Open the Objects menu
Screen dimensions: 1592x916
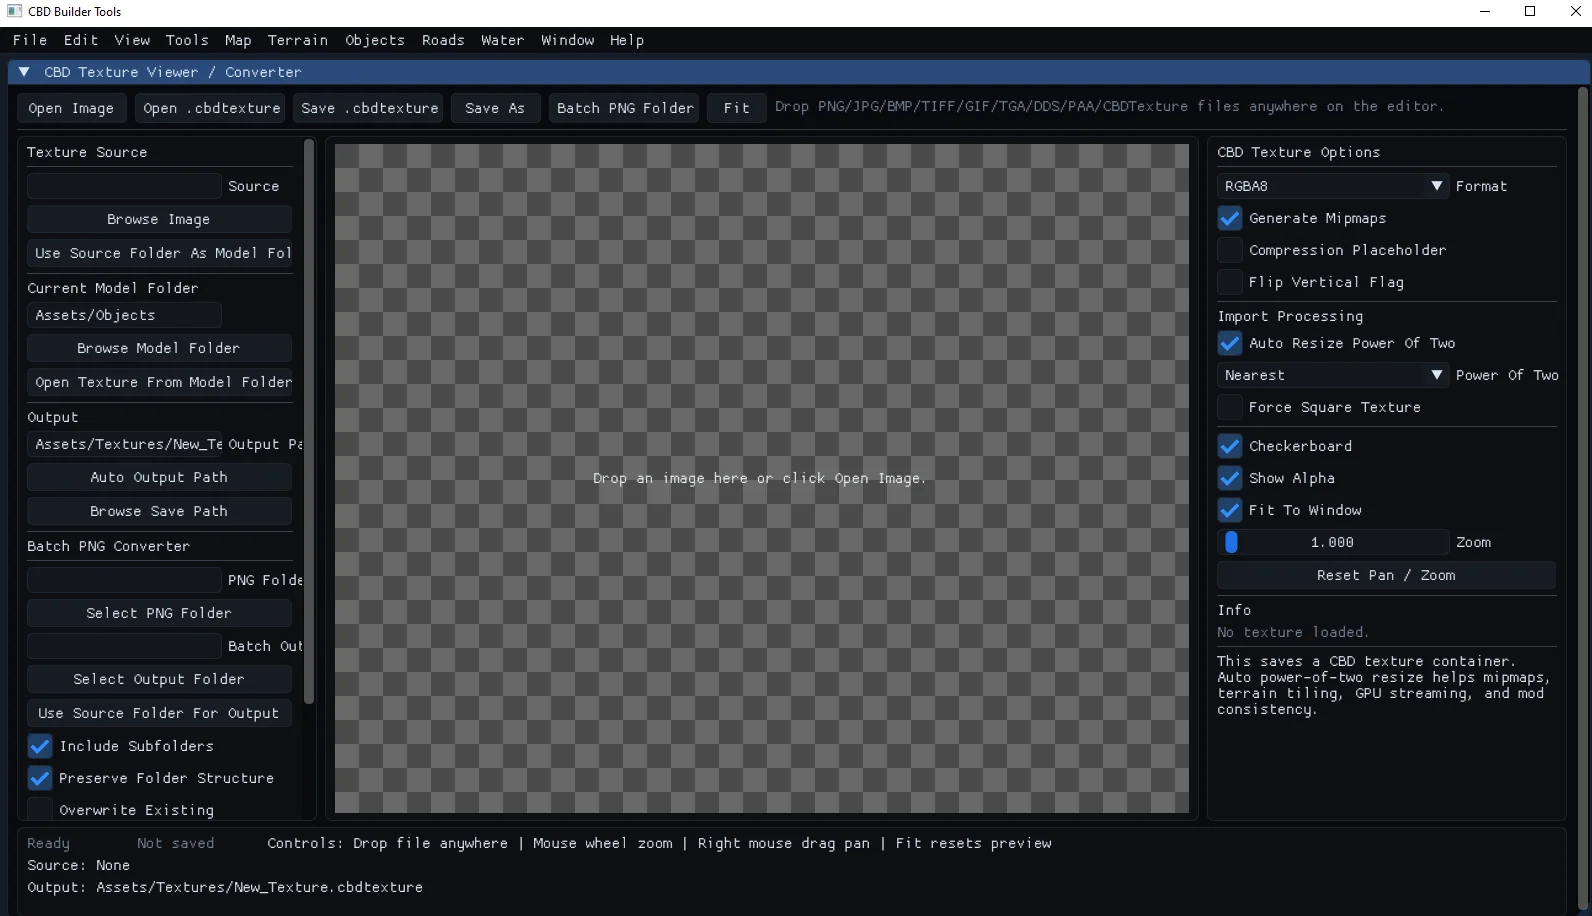pyautogui.click(x=375, y=40)
